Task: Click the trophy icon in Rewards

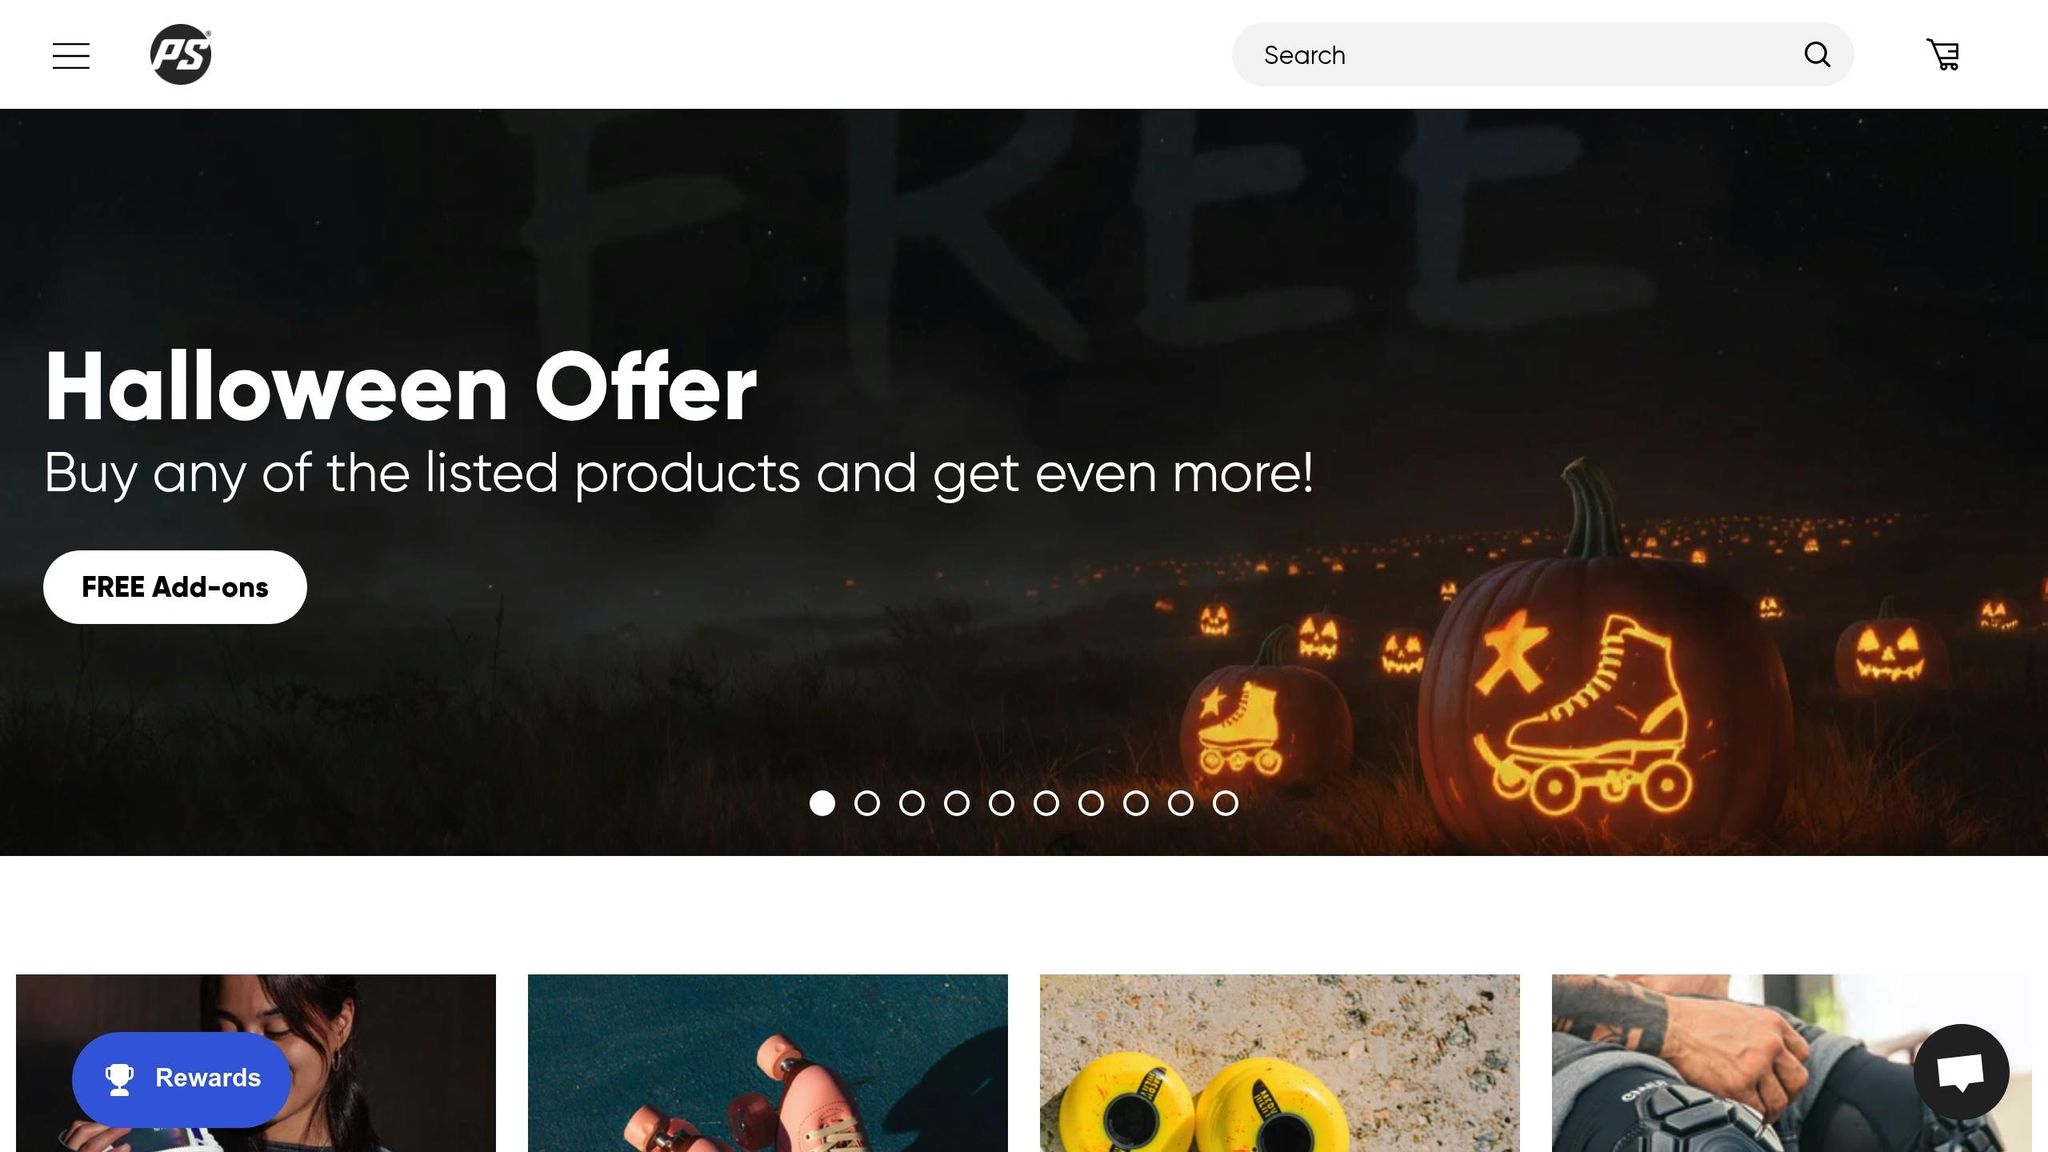Action: (120, 1079)
